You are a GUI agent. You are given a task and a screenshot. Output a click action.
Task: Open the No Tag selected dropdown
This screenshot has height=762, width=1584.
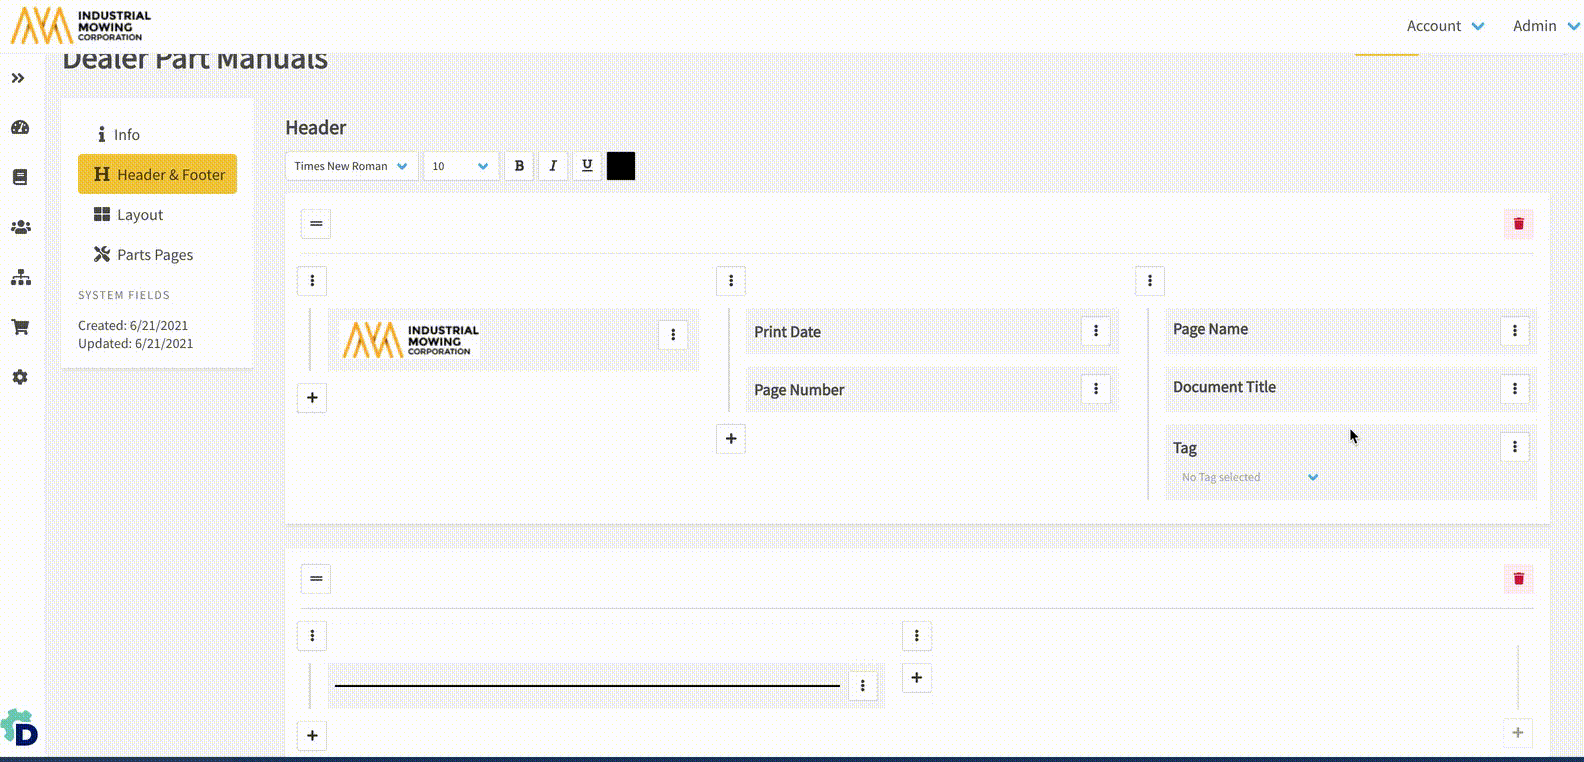pyautogui.click(x=1250, y=477)
